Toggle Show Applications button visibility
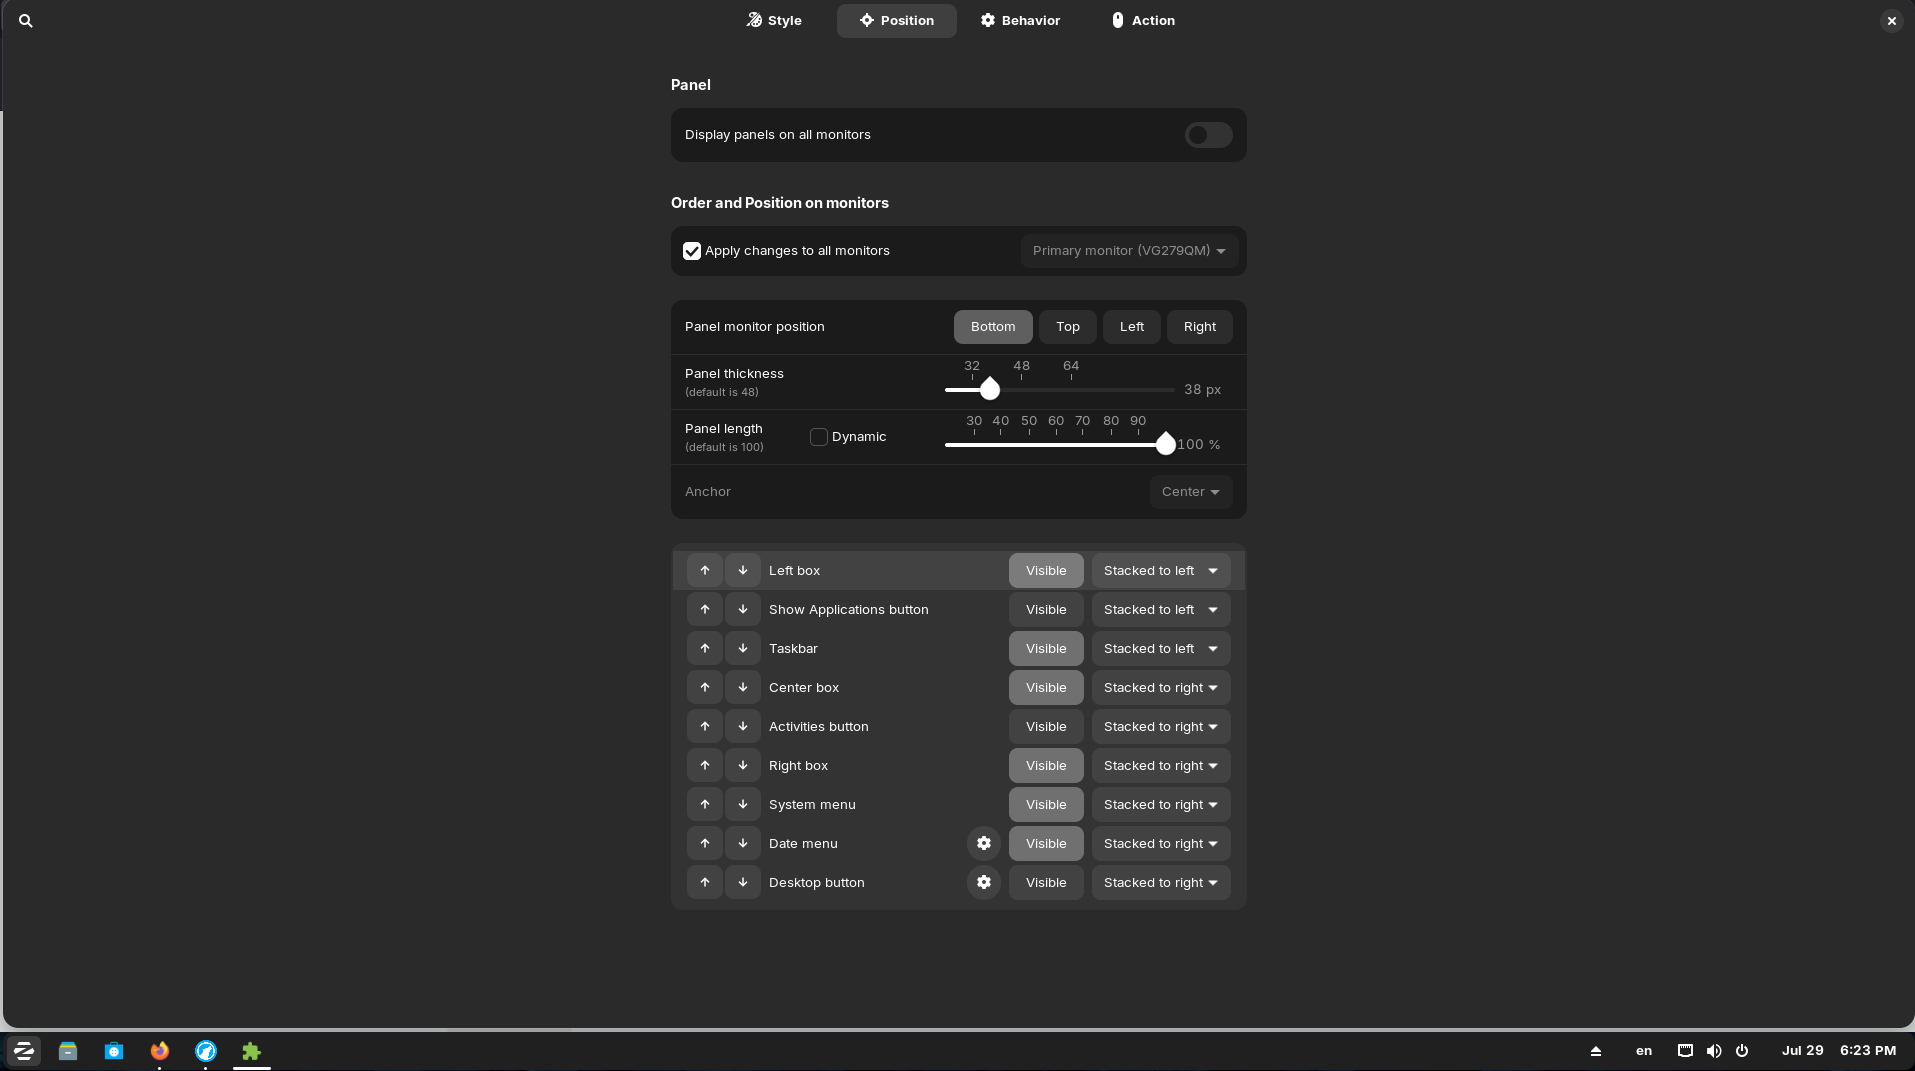The image size is (1915, 1071). [x=1046, y=610]
